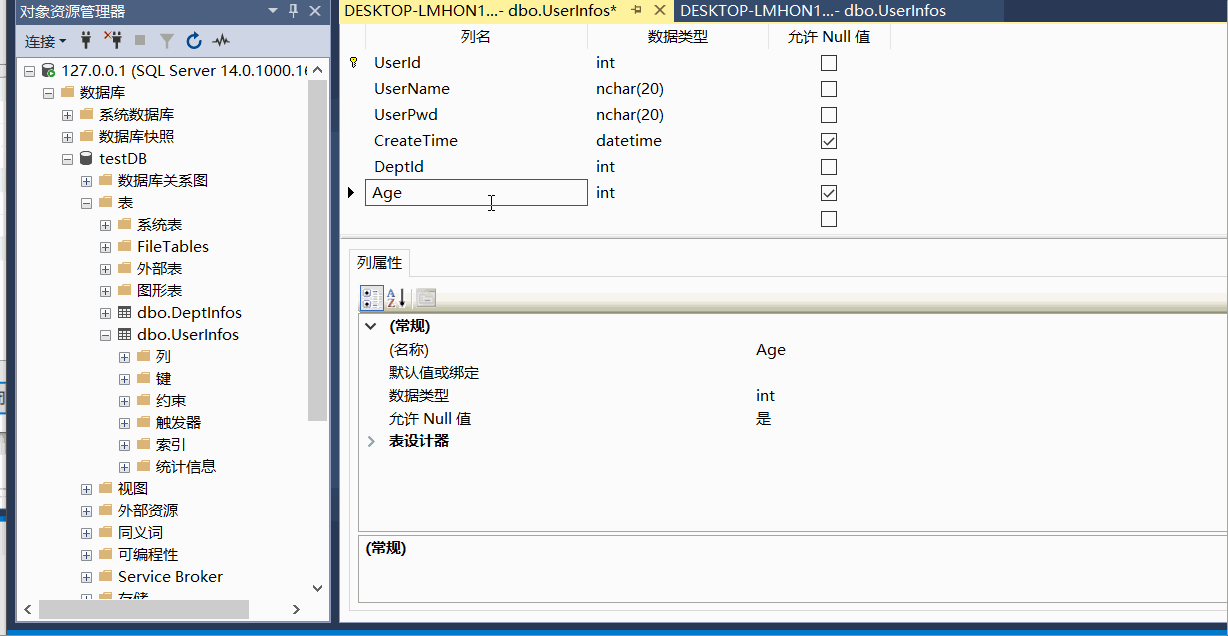Click the server icon for 127.0.0.1

(x=48, y=71)
